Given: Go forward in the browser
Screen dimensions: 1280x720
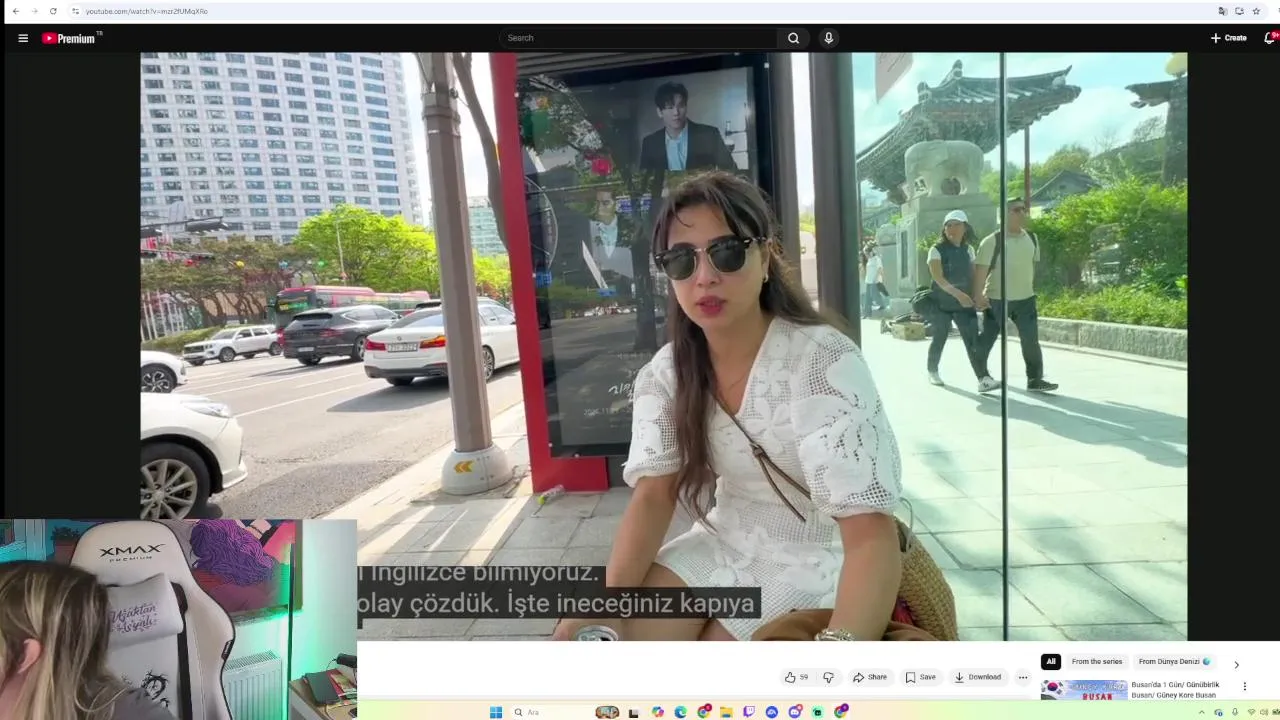Looking at the screenshot, I should (34, 11).
